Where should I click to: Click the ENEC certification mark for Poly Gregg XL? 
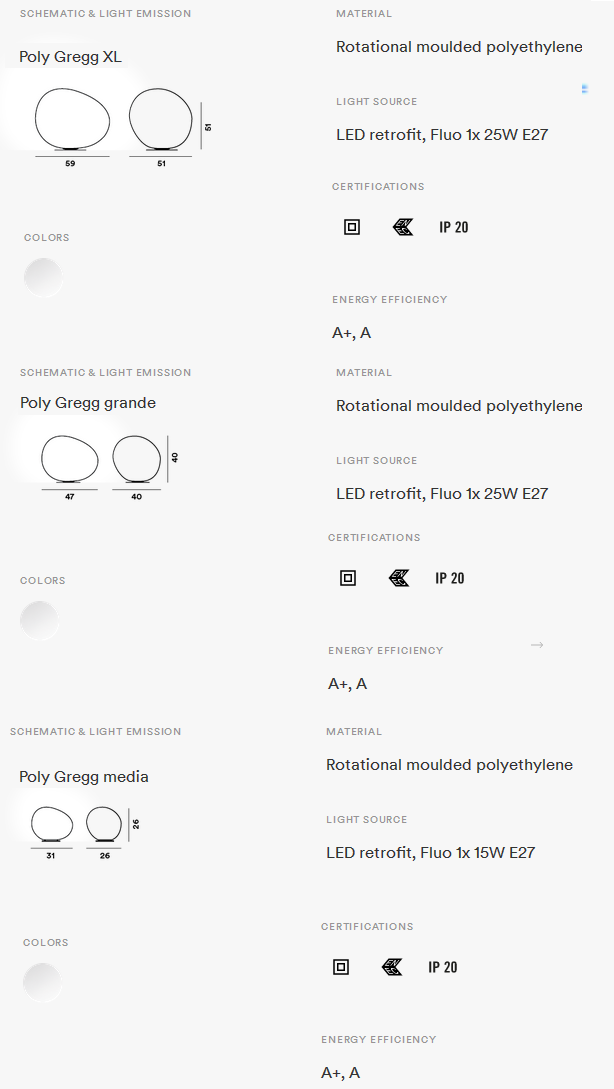[403, 227]
